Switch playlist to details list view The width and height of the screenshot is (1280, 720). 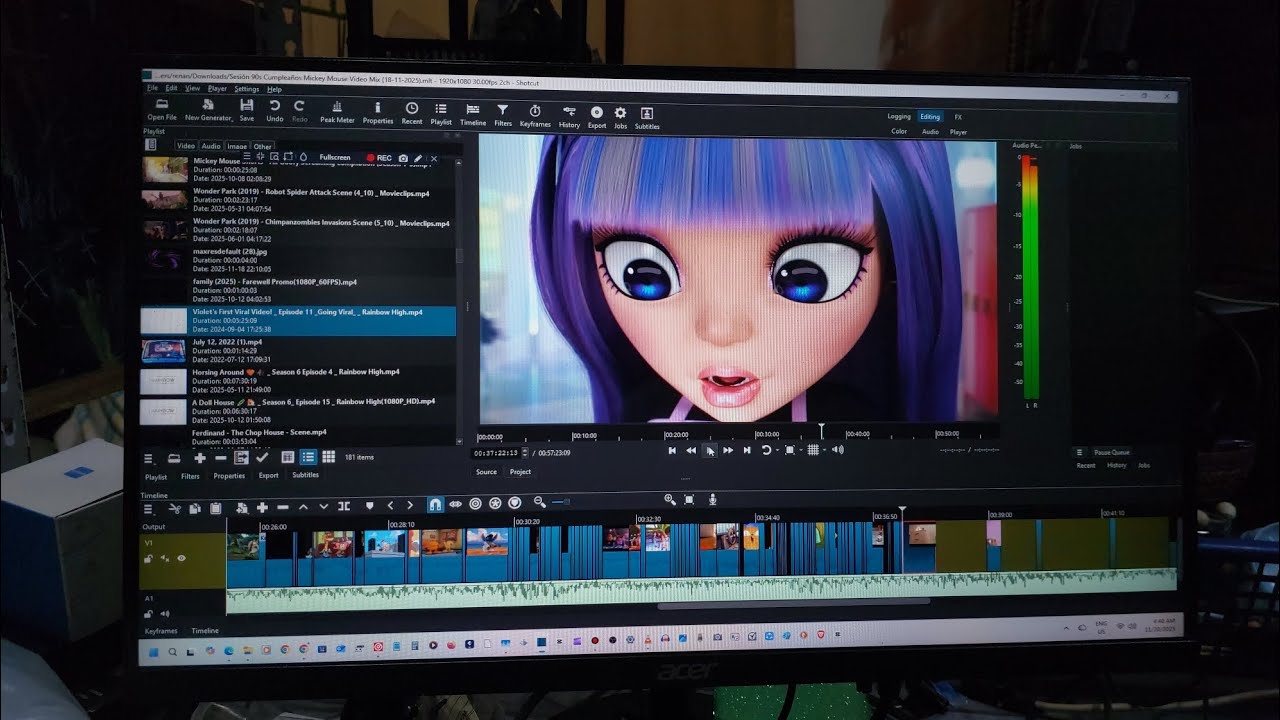(308, 457)
